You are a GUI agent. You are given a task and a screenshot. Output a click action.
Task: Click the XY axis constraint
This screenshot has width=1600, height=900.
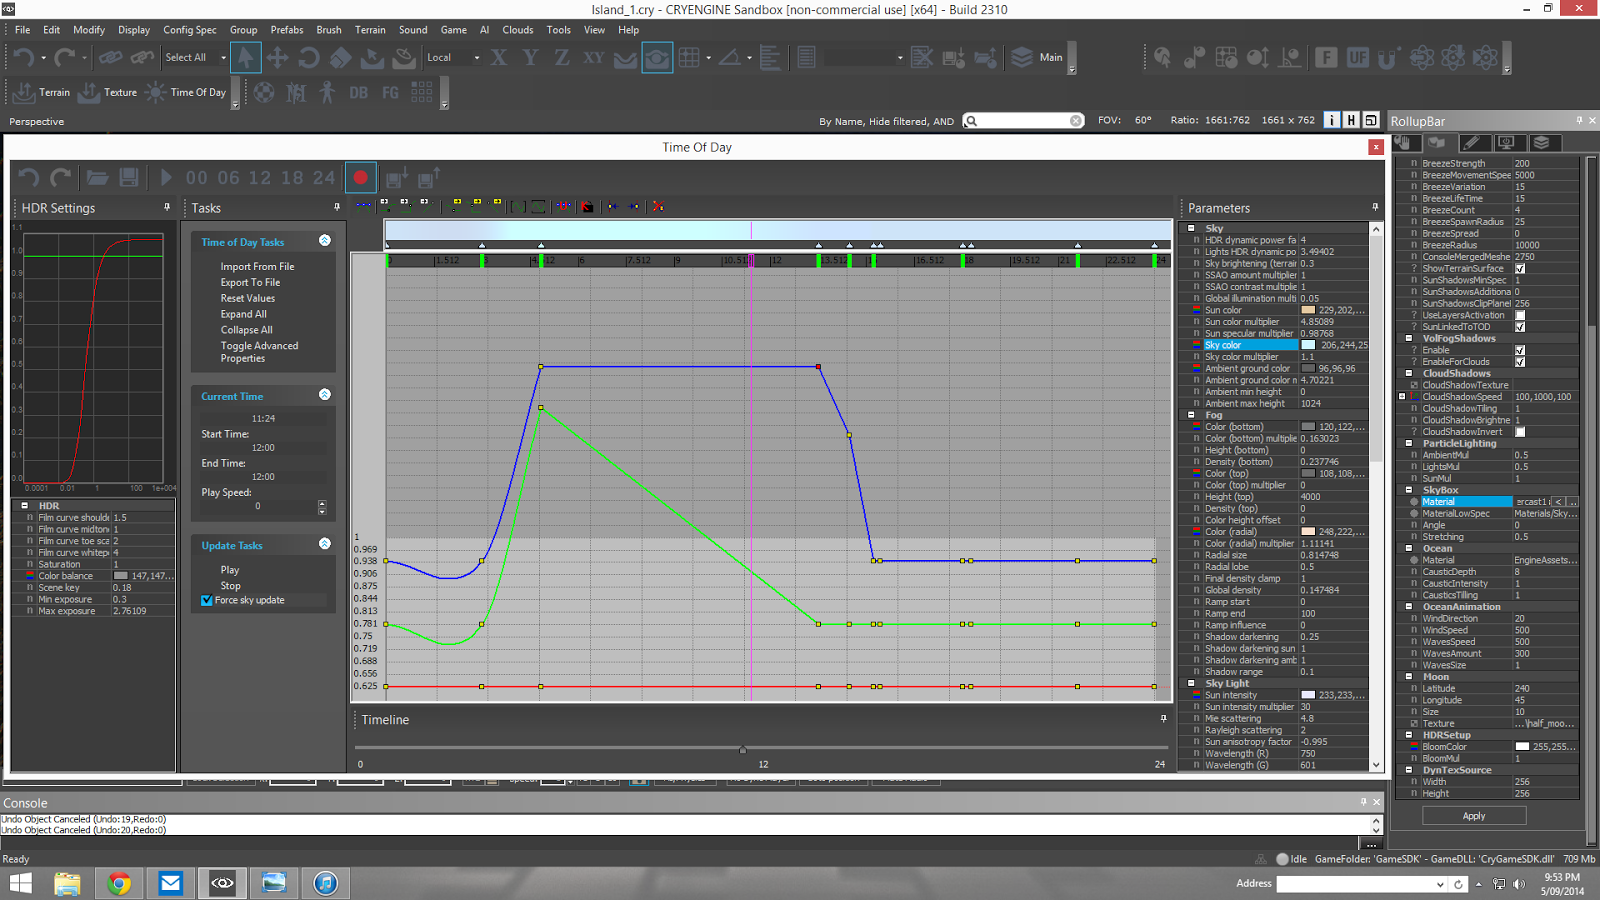(x=593, y=57)
